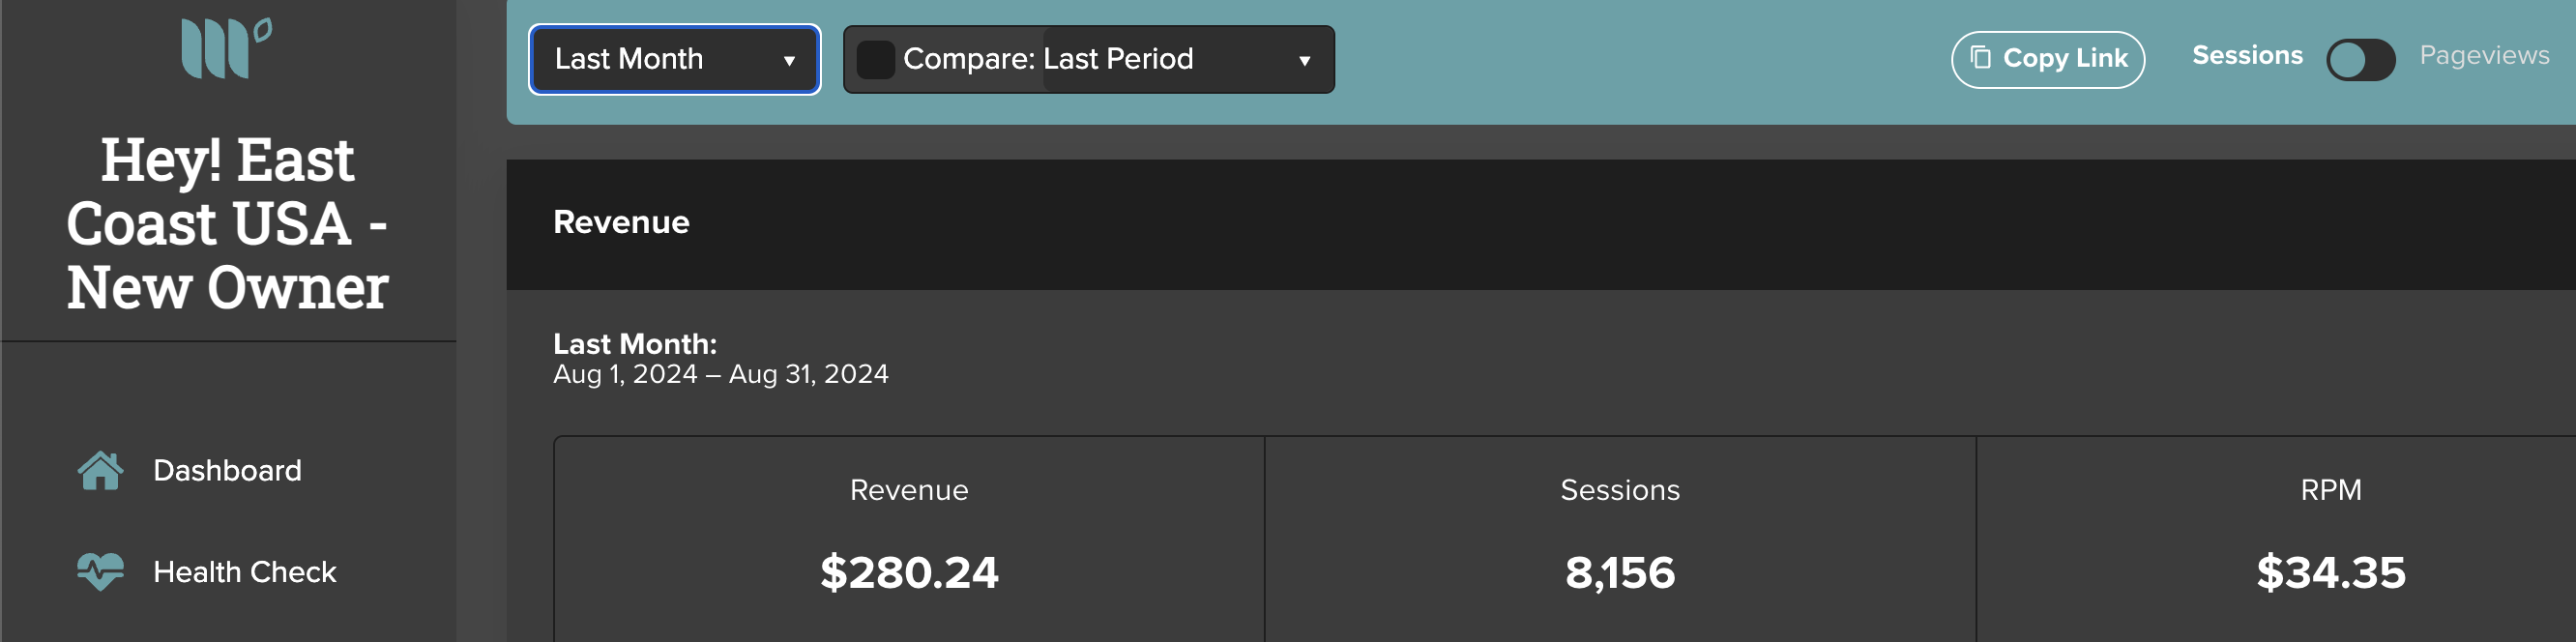This screenshot has width=2576, height=642.
Task: Click the Revenue $280.24 stat card
Action: click(x=909, y=539)
